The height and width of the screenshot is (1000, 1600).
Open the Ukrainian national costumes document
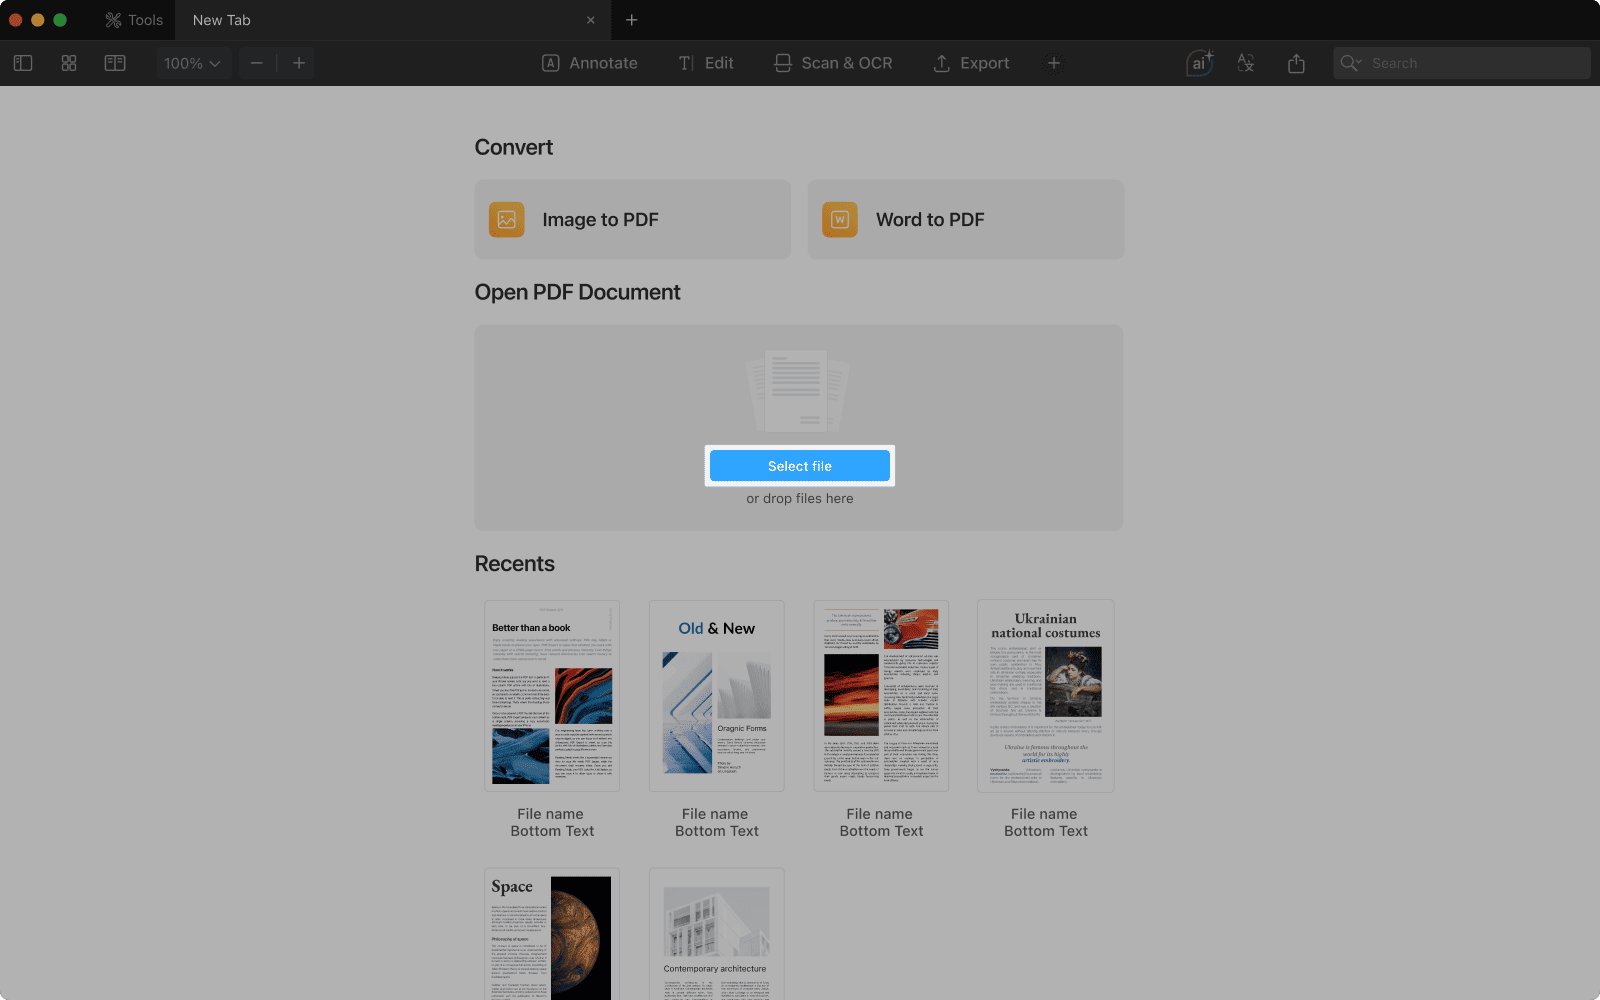(1045, 696)
